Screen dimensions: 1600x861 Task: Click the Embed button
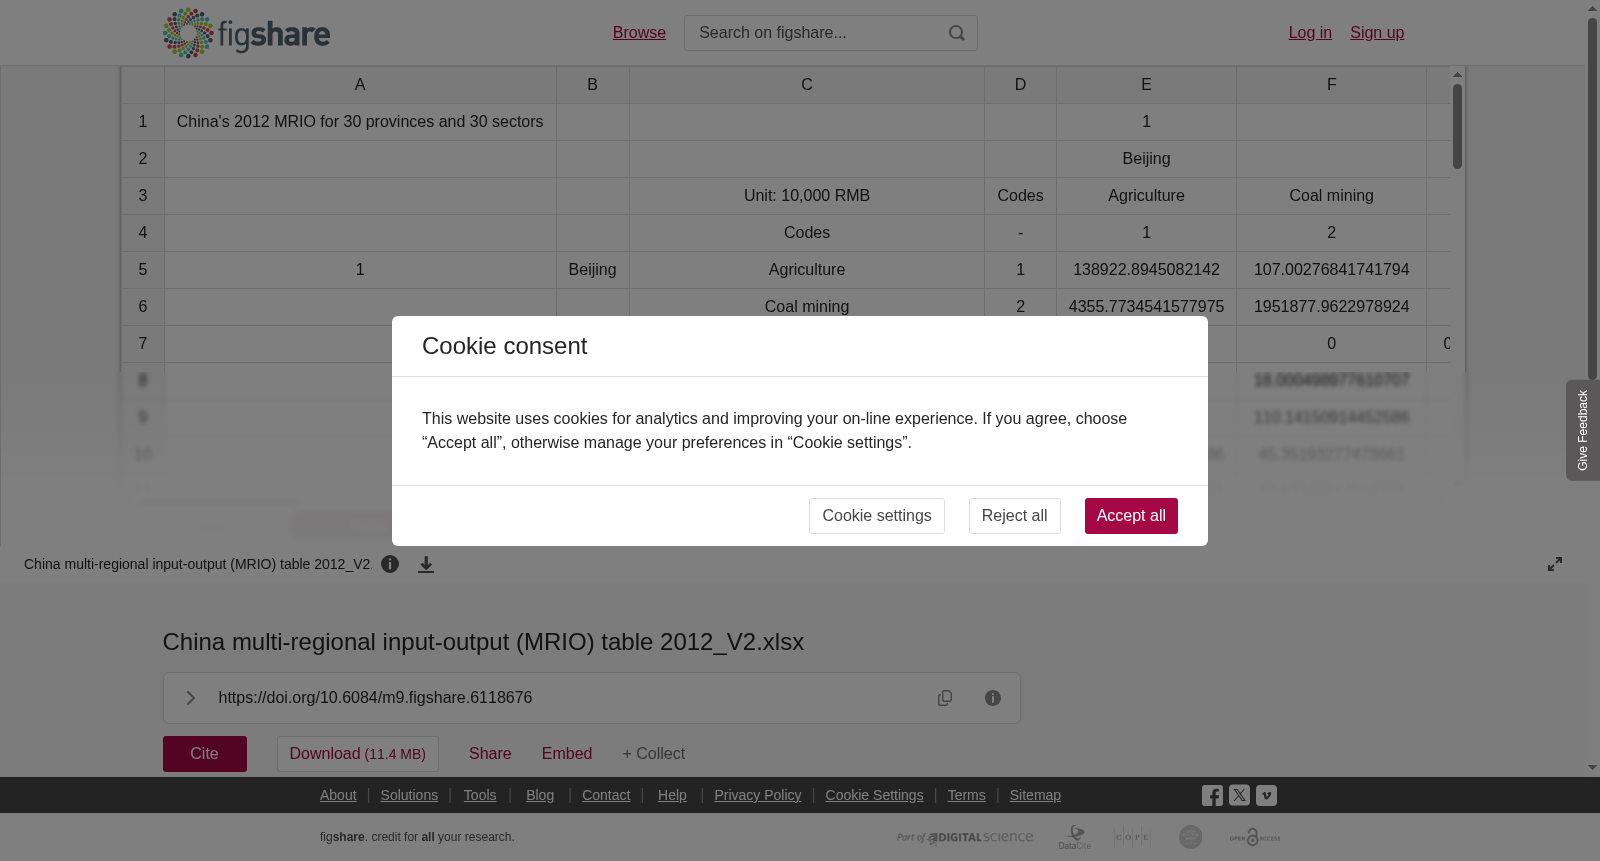coord(567,754)
